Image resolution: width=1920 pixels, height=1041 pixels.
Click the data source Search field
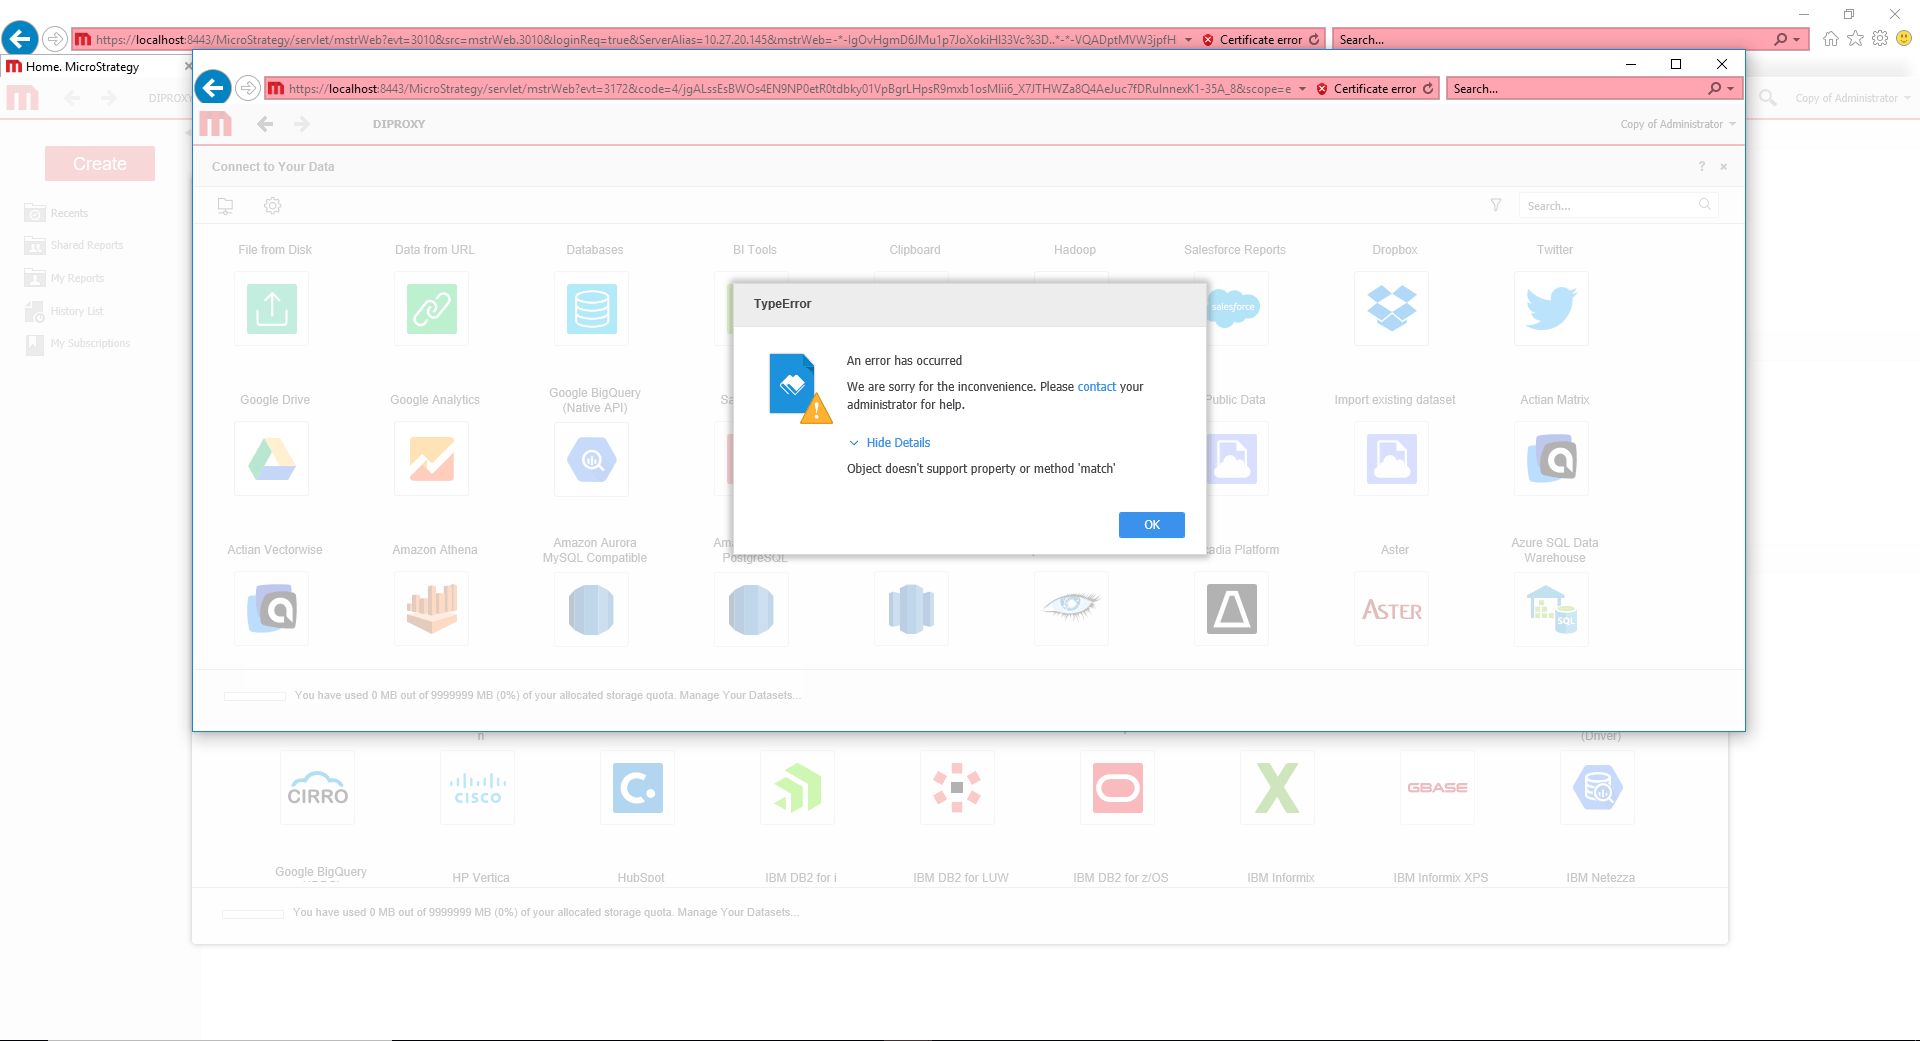tap(1608, 206)
